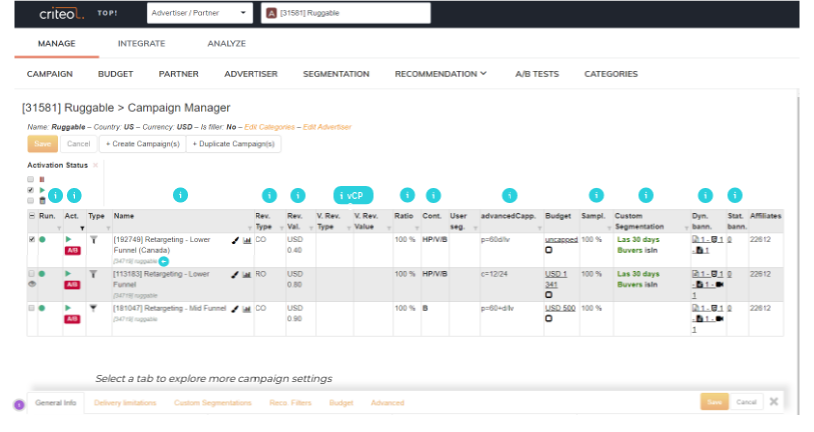Open the advancedCapp. column filter arrow
Image resolution: width=814 pixels, height=432 pixels.
(539, 228)
